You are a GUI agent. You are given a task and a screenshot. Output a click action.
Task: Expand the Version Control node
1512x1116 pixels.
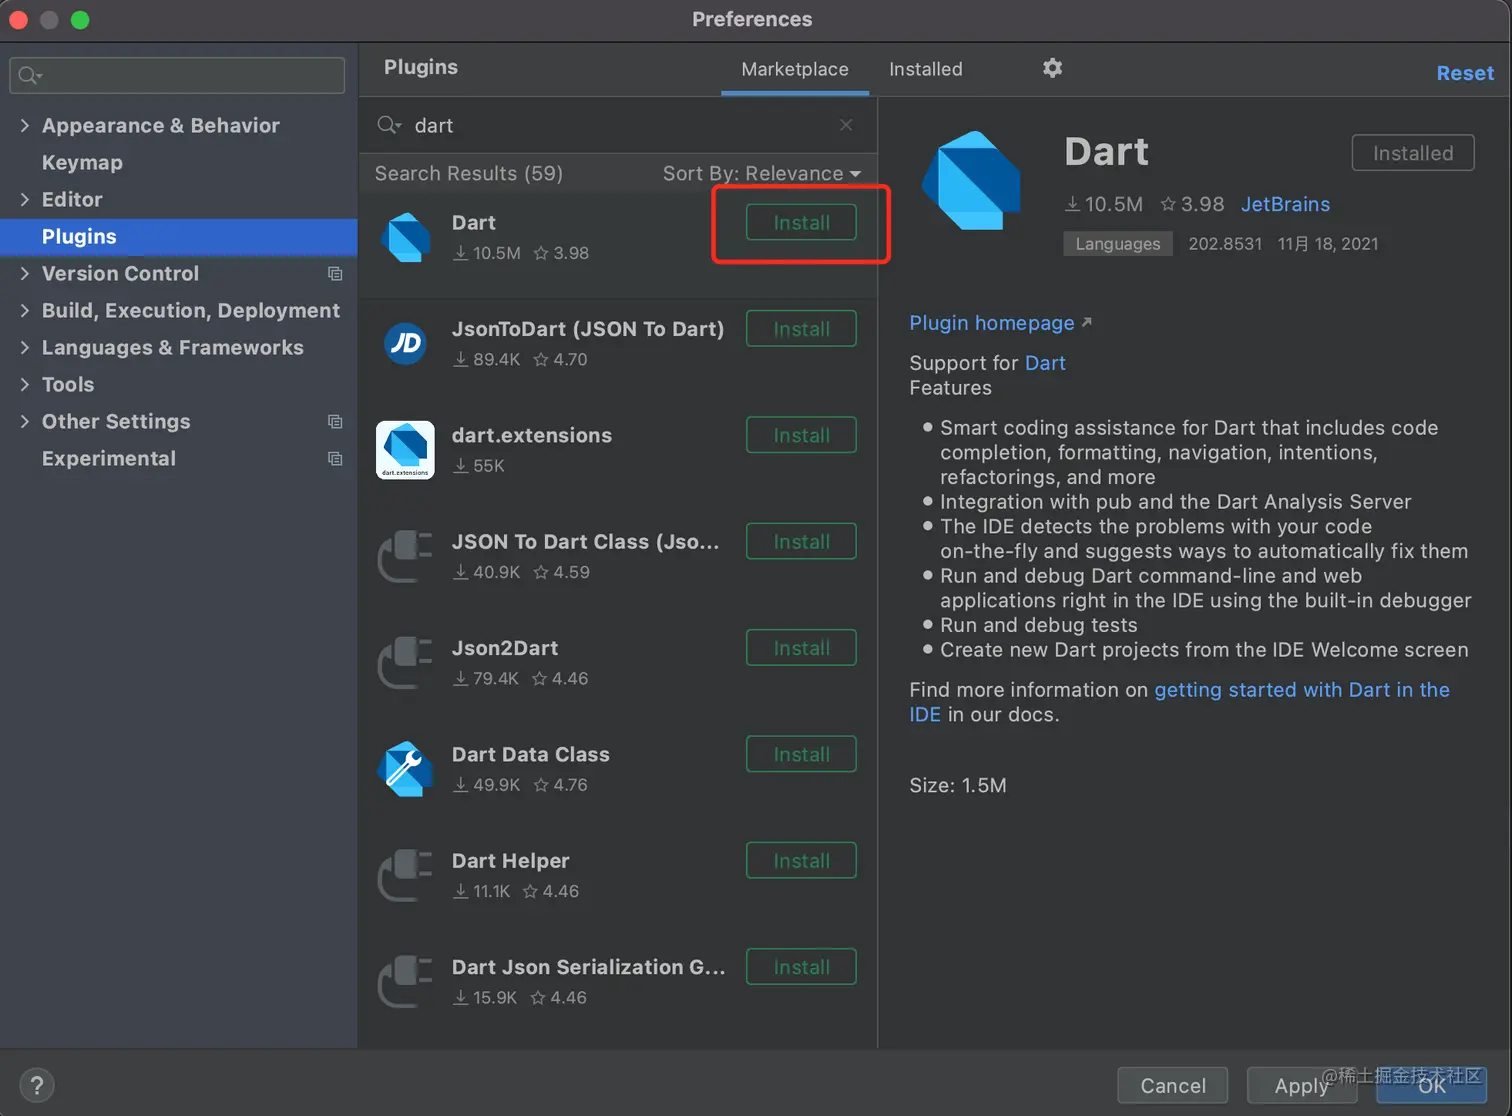click(24, 273)
